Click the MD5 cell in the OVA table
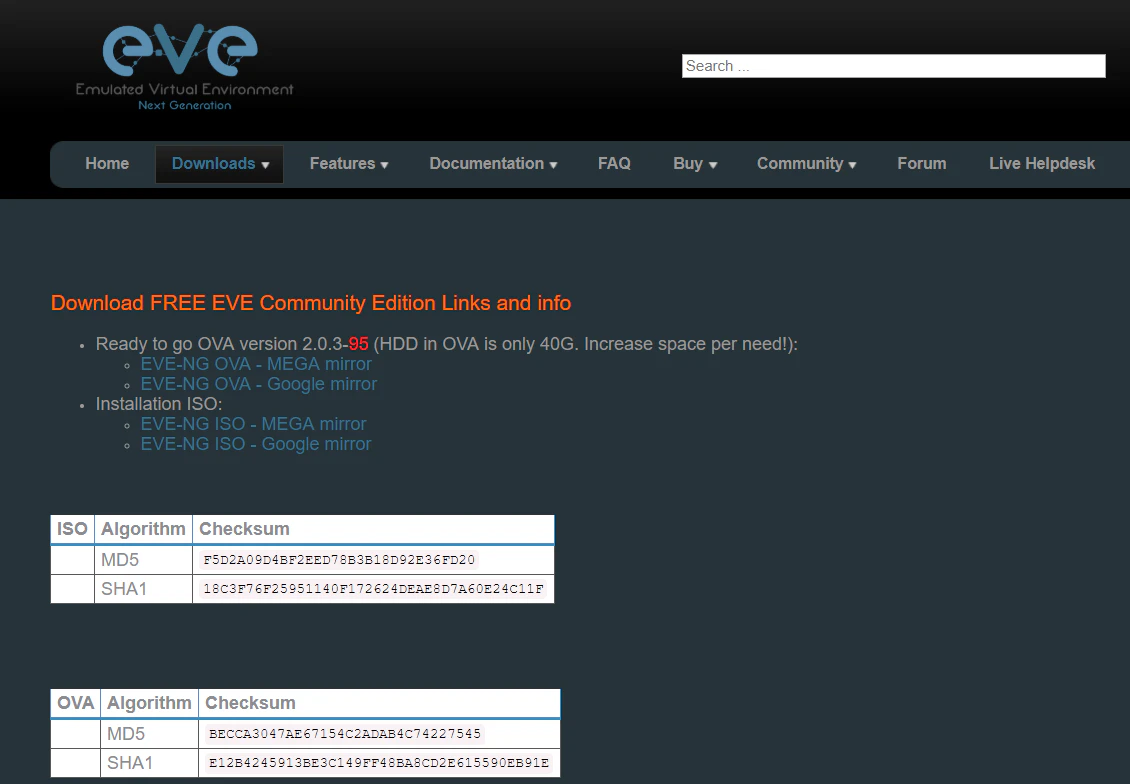1130x784 pixels. pos(149,734)
